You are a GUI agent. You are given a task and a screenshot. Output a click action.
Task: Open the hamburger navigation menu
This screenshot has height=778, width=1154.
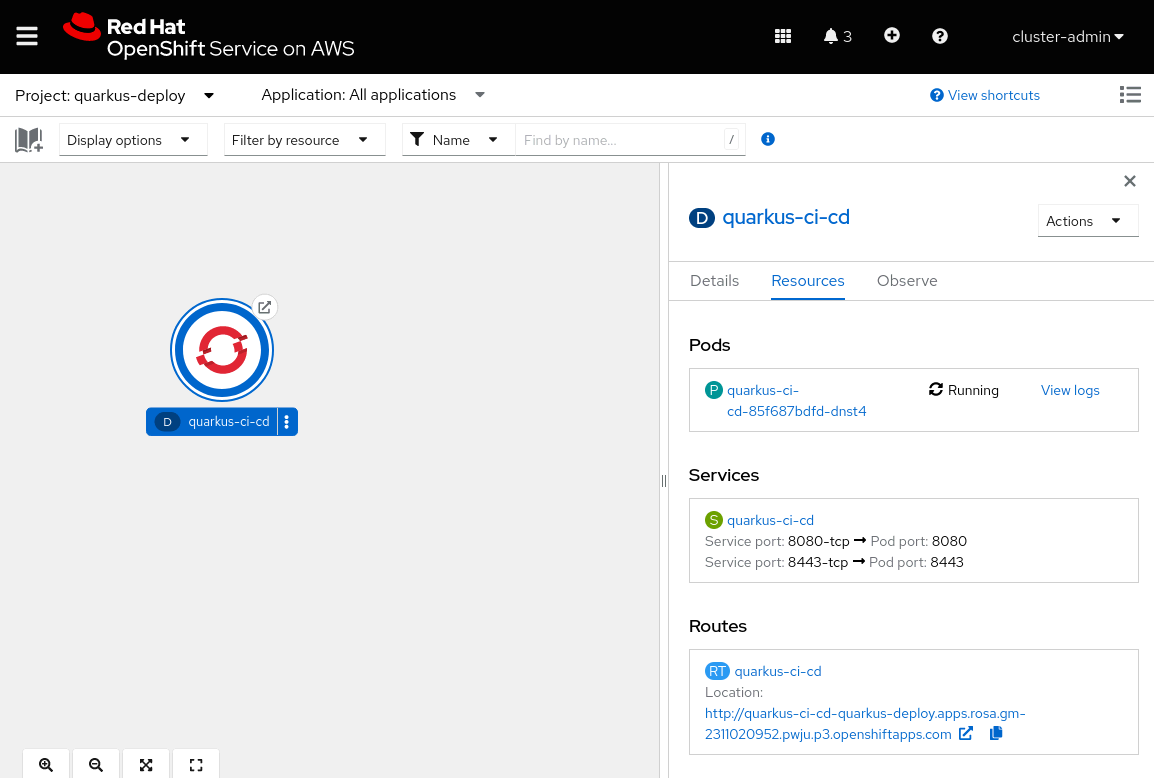(27, 36)
